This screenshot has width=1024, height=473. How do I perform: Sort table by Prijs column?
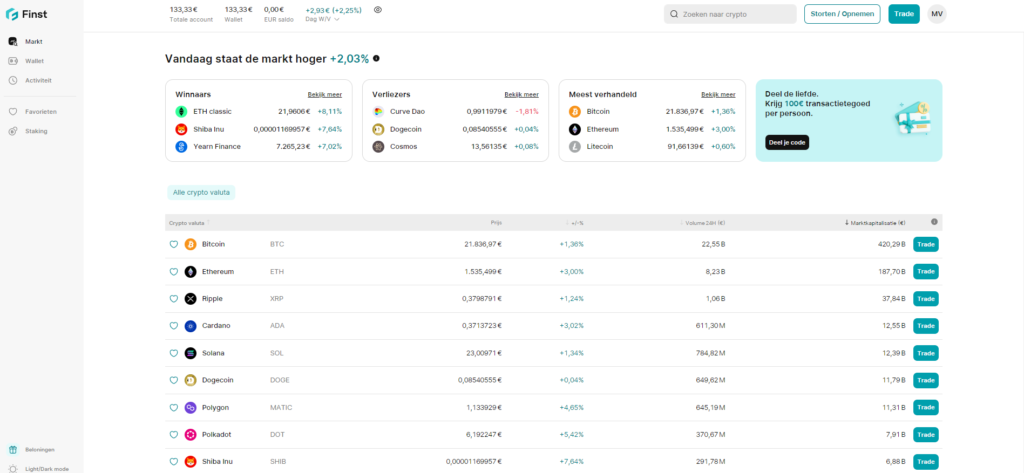pos(496,223)
